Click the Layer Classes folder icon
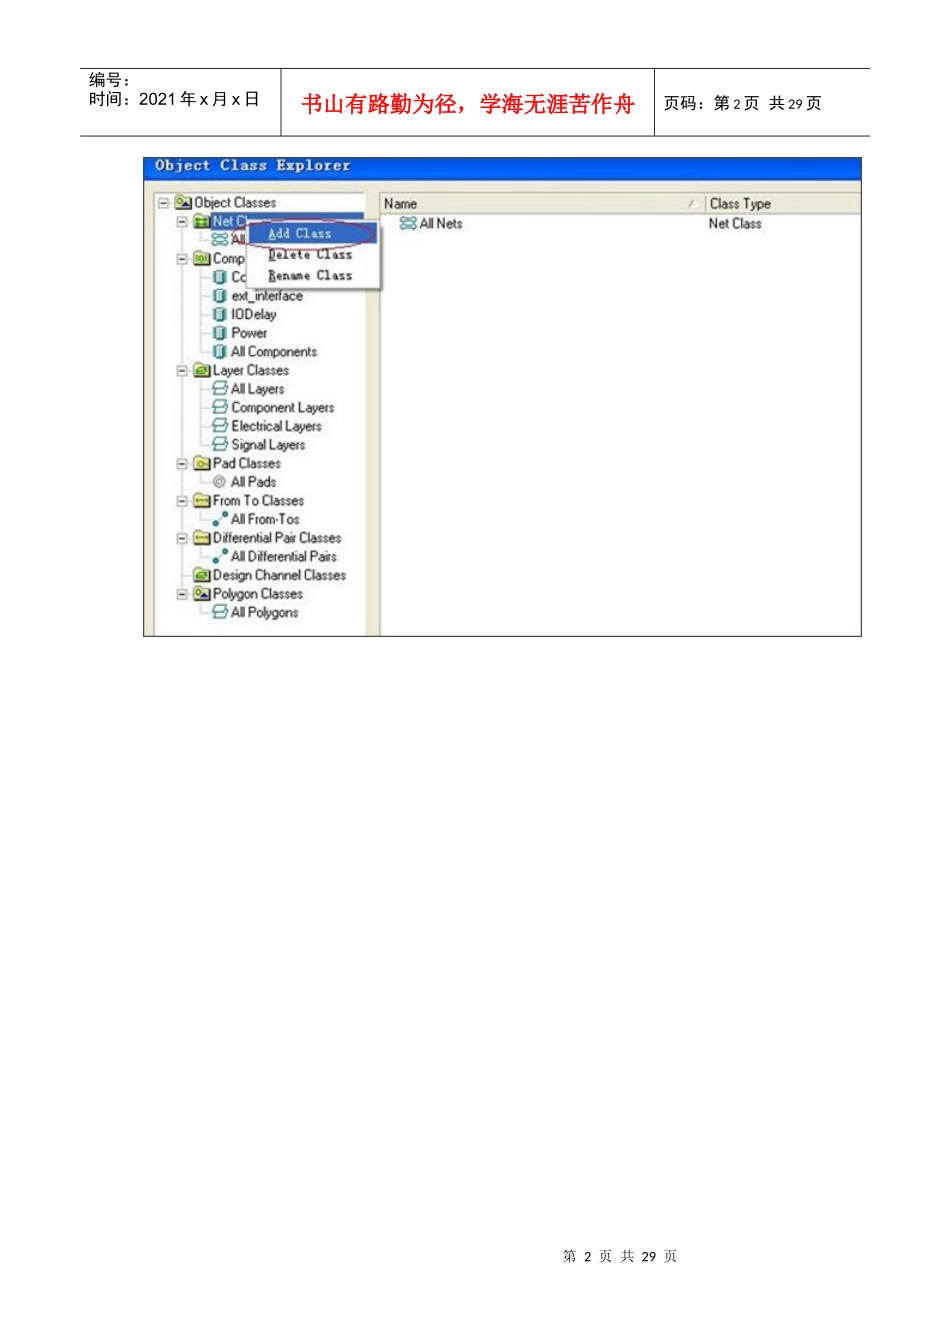This screenshot has height=1344, width=950. (x=202, y=370)
